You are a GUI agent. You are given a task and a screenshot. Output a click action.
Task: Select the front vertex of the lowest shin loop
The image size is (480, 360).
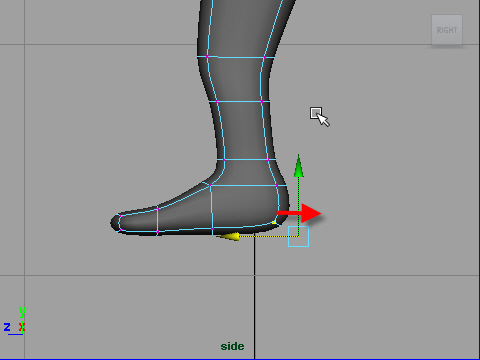(x=224, y=160)
